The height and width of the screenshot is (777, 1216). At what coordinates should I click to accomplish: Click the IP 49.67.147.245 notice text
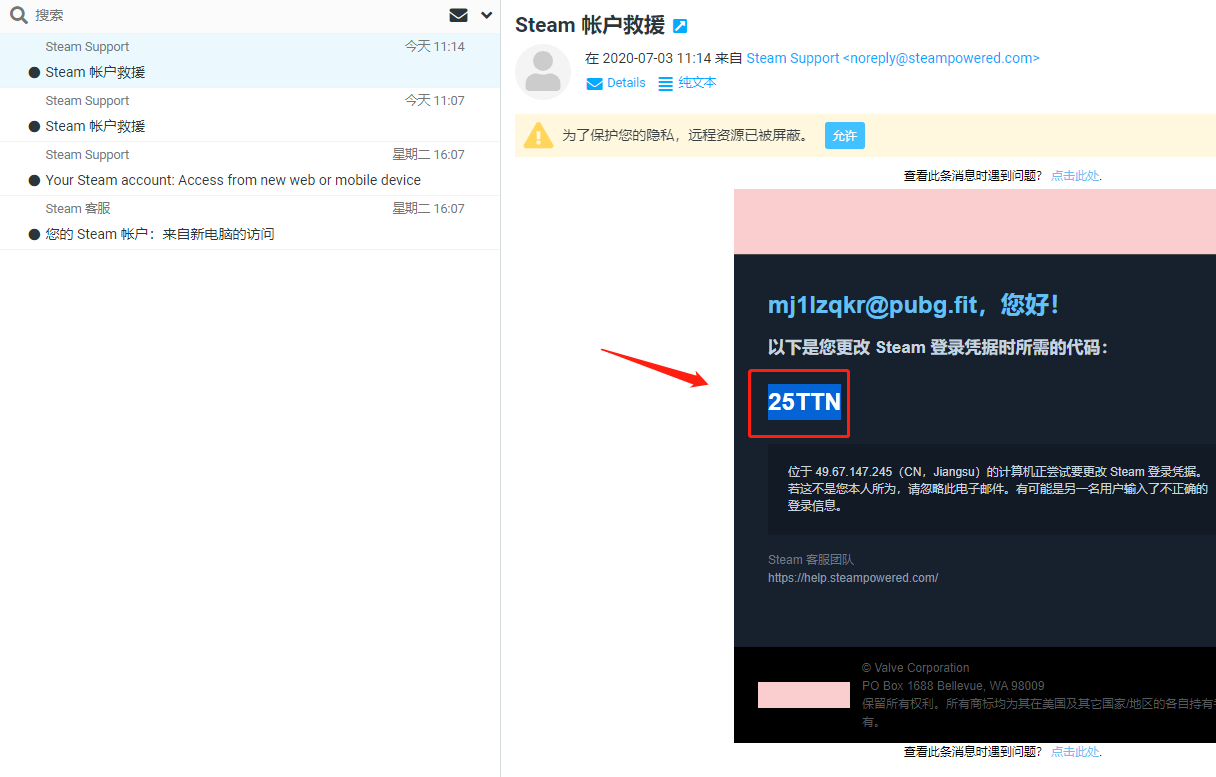point(998,488)
